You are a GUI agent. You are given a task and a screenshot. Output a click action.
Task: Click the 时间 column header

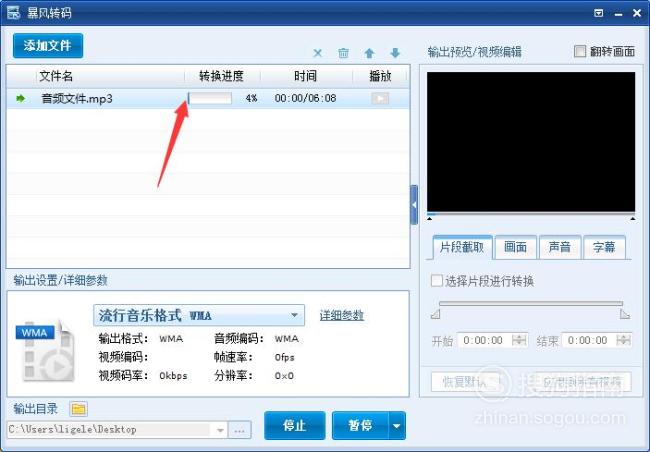[305, 76]
